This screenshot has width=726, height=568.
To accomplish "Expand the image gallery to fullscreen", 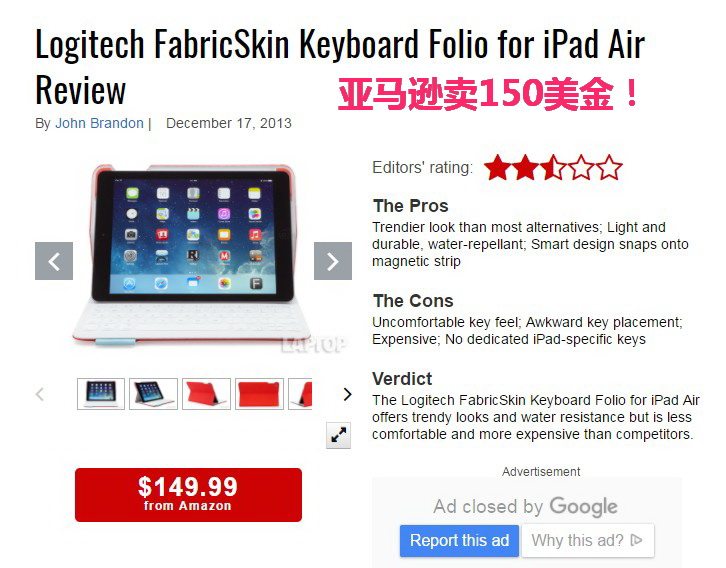I will tap(338, 435).
